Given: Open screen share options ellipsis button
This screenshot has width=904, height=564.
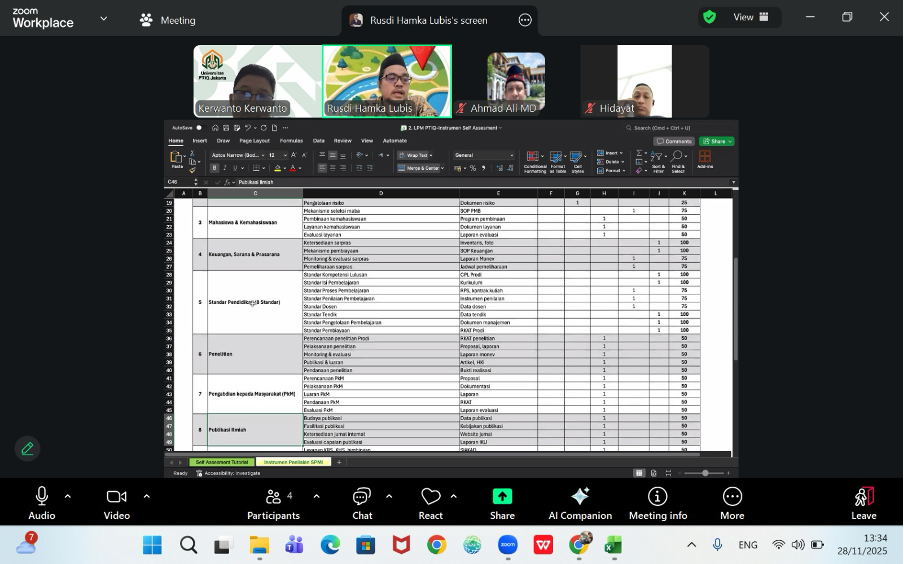Looking at the screenshot, I should pos(525,20).
